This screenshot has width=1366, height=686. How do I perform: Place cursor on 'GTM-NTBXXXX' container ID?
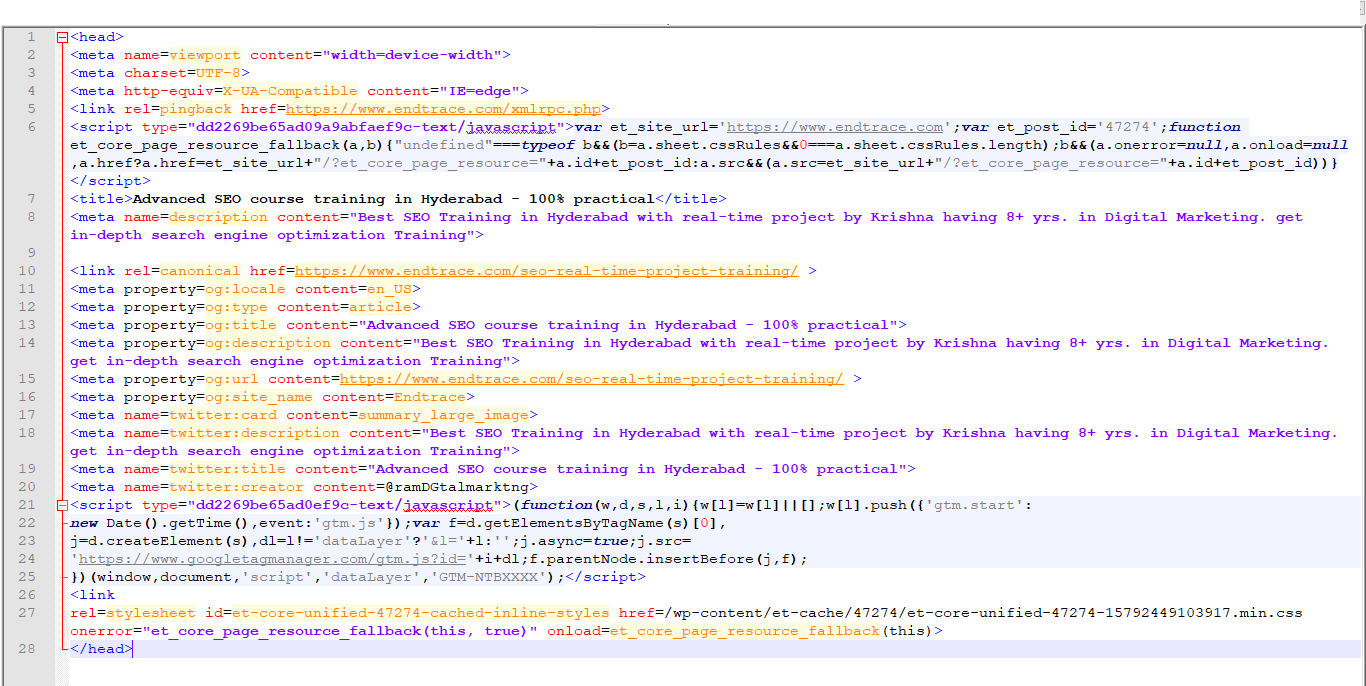coord(488,577)
